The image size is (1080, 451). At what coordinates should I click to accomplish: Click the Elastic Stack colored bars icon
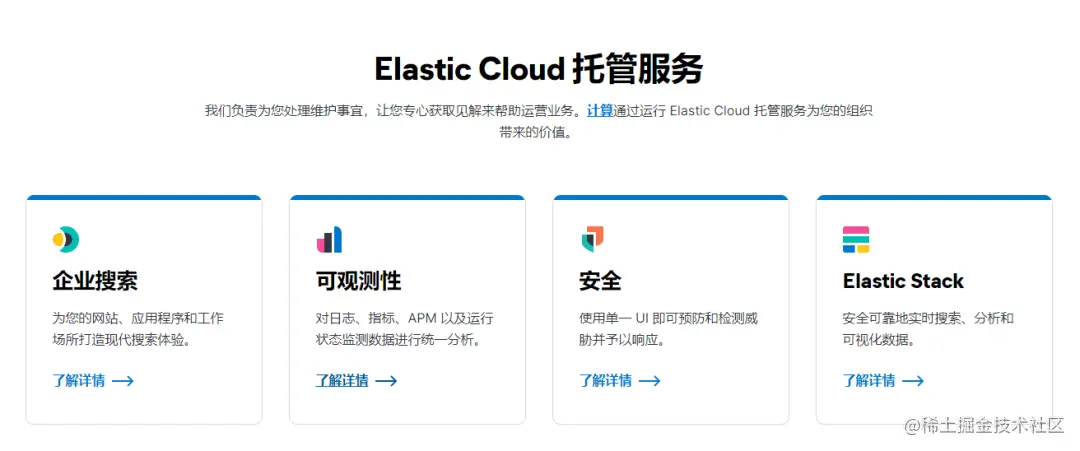(856, 240)
